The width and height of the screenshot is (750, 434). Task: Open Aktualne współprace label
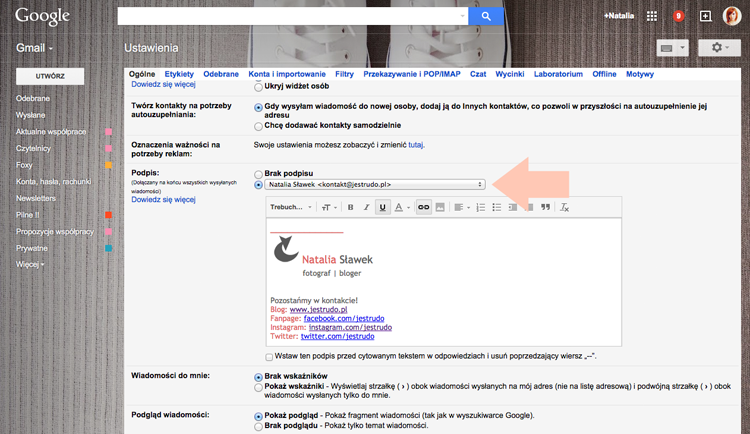click(51, 132)
